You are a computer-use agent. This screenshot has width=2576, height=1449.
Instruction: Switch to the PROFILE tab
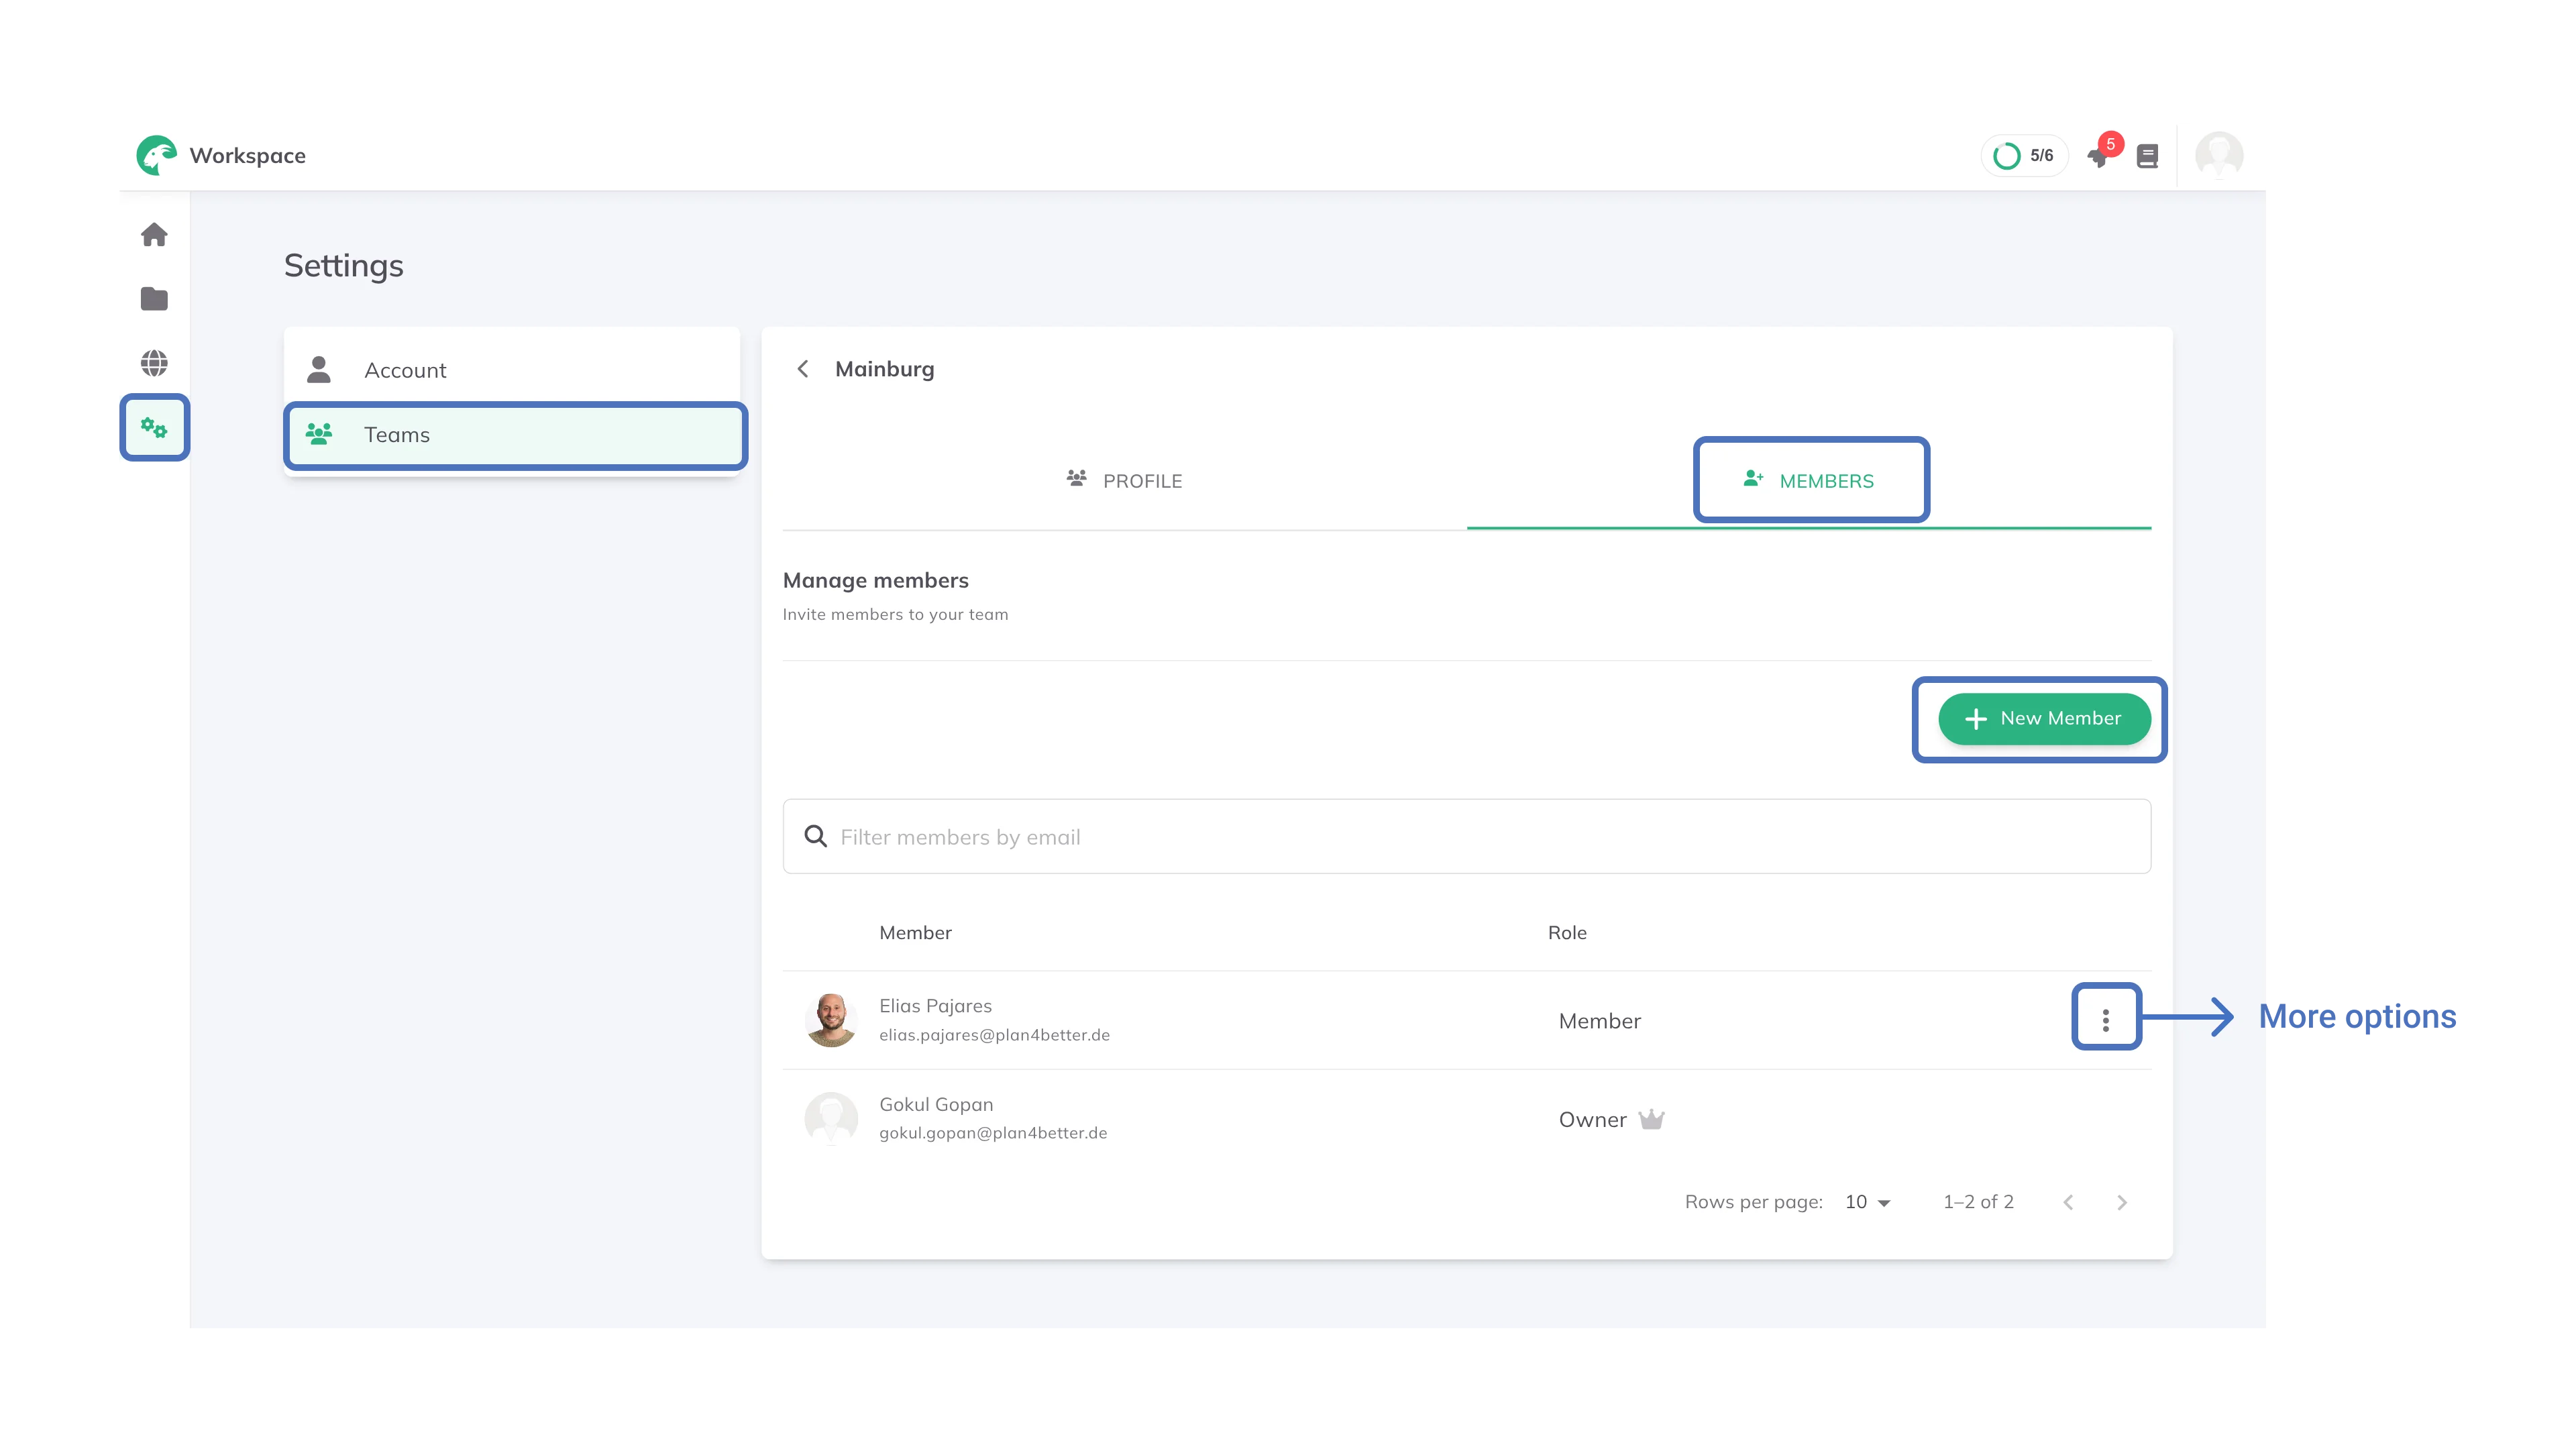coord(1124,481)
